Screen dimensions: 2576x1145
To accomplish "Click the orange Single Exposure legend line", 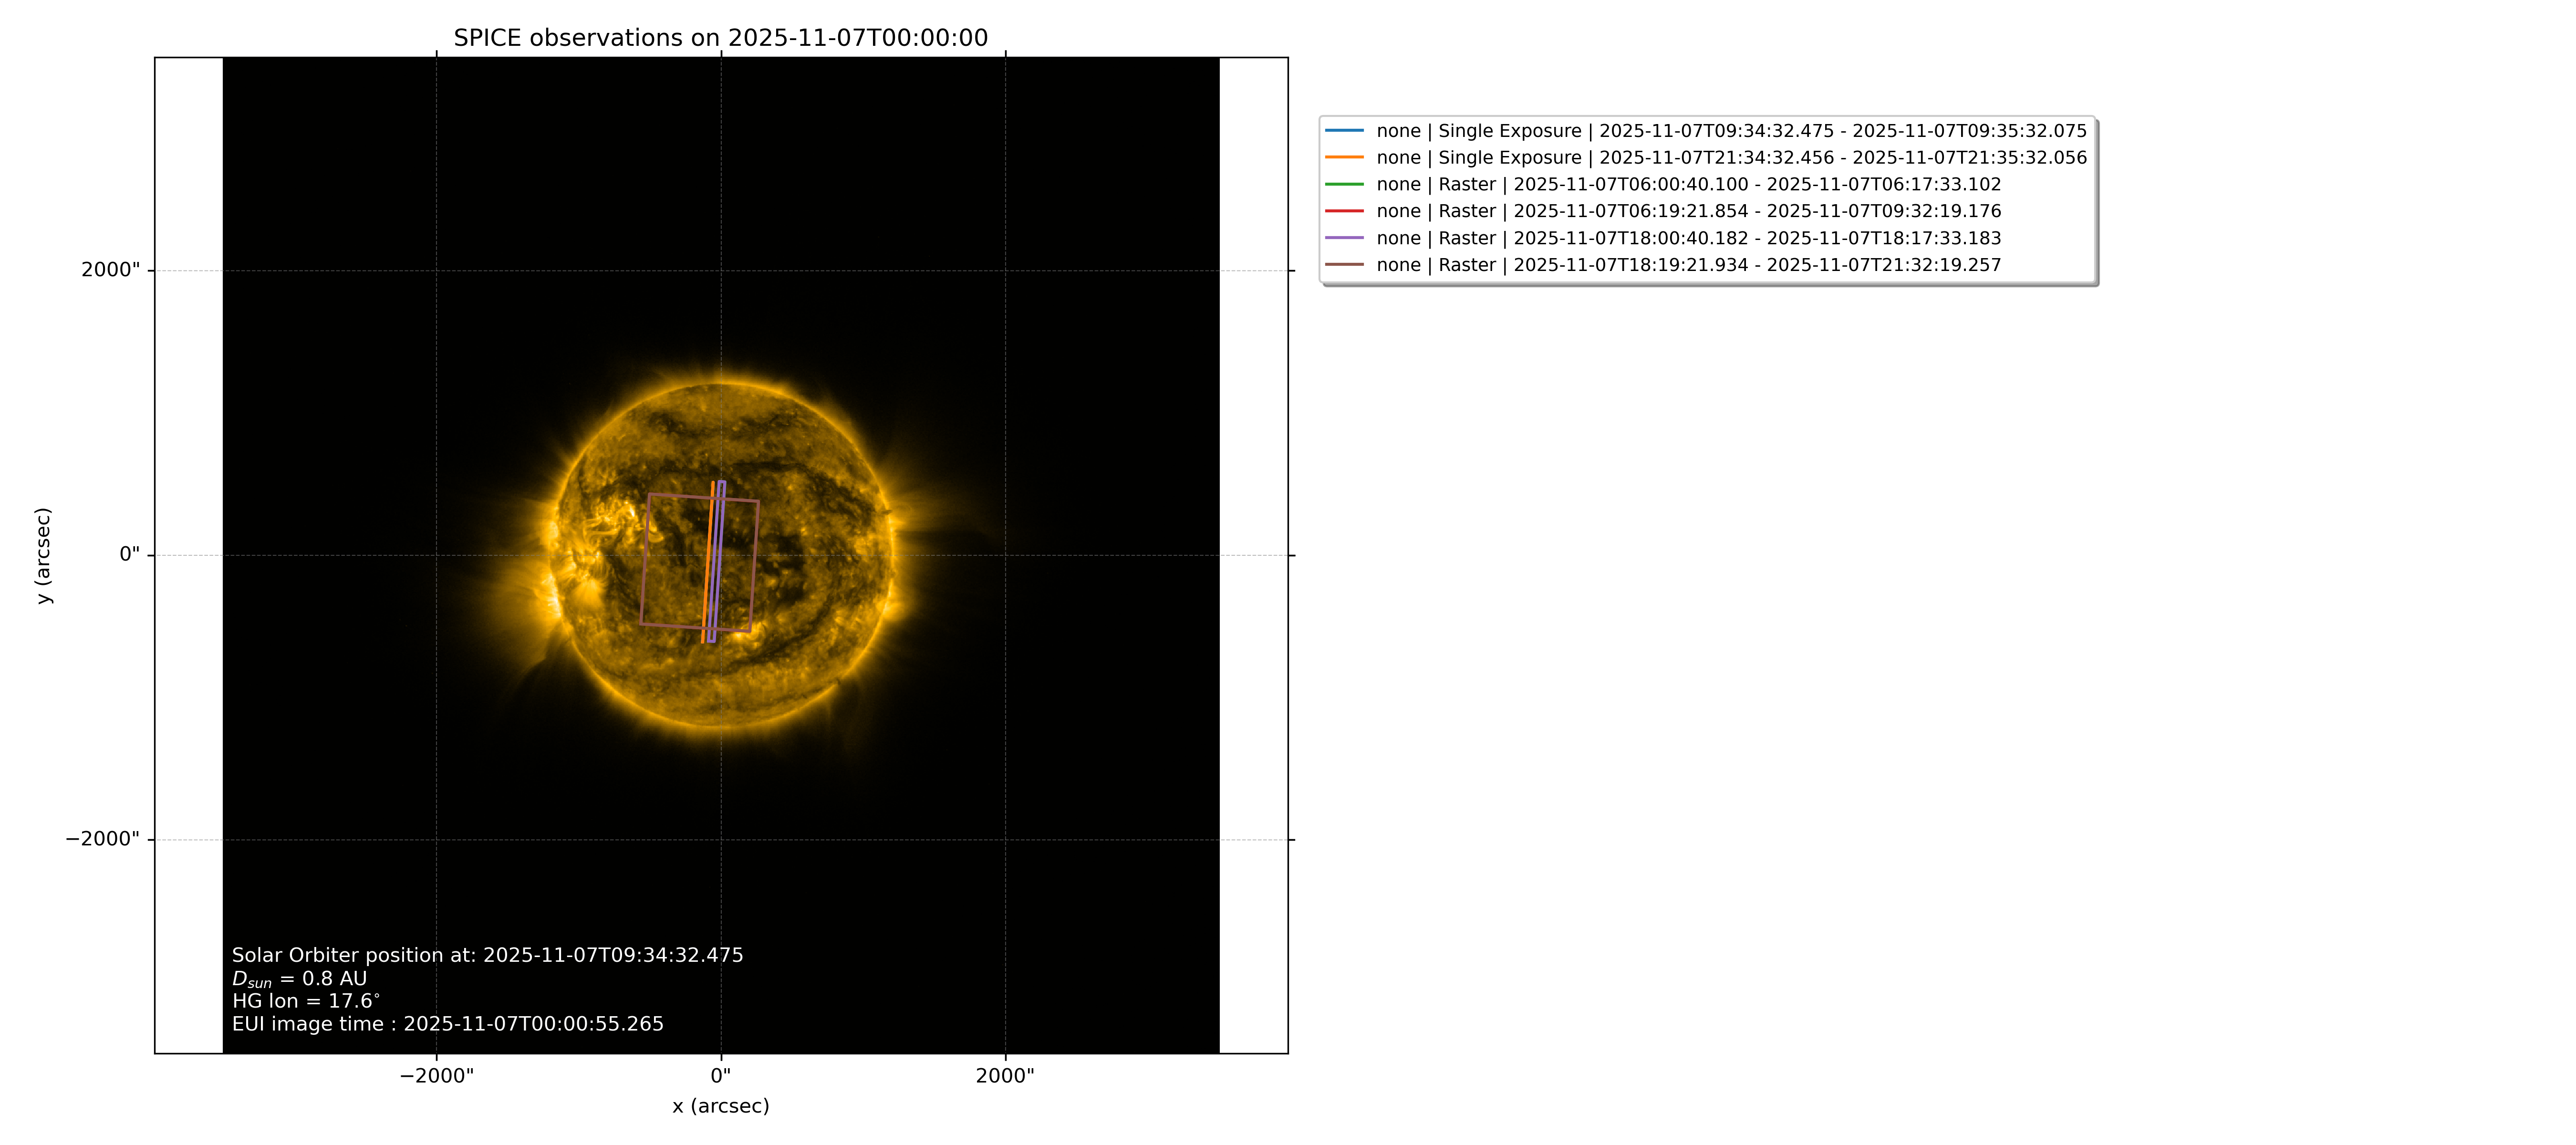I will (x=1344, y=158).
